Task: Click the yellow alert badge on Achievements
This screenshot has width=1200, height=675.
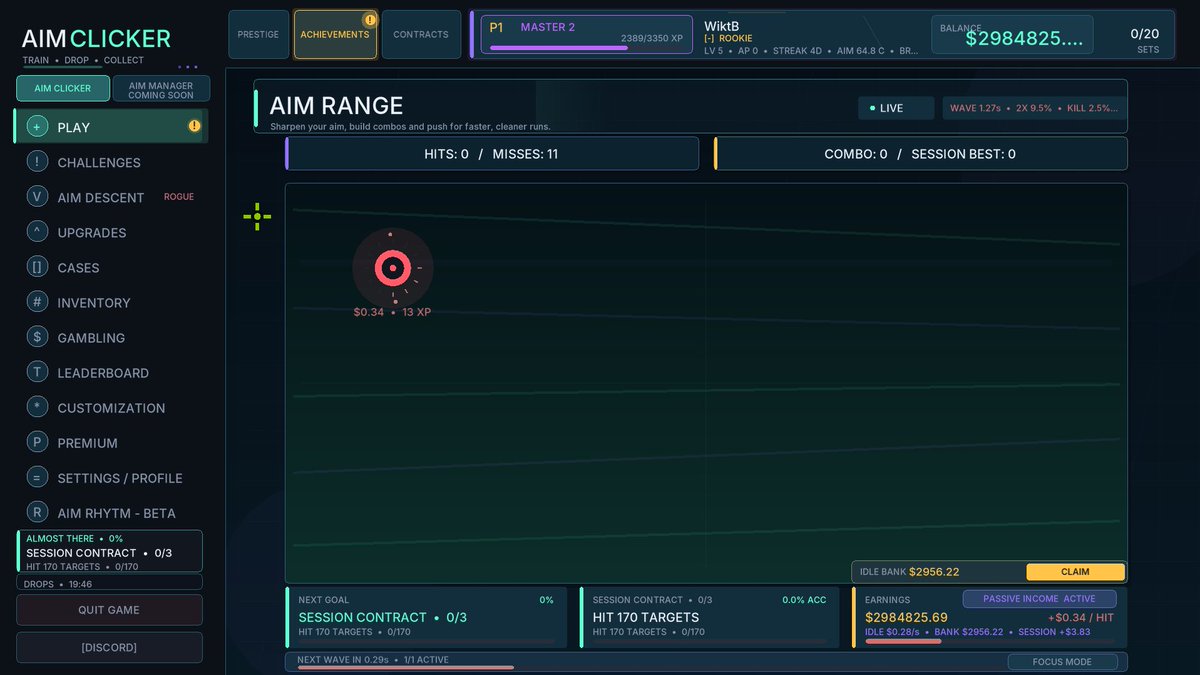Action: [370, 19]
